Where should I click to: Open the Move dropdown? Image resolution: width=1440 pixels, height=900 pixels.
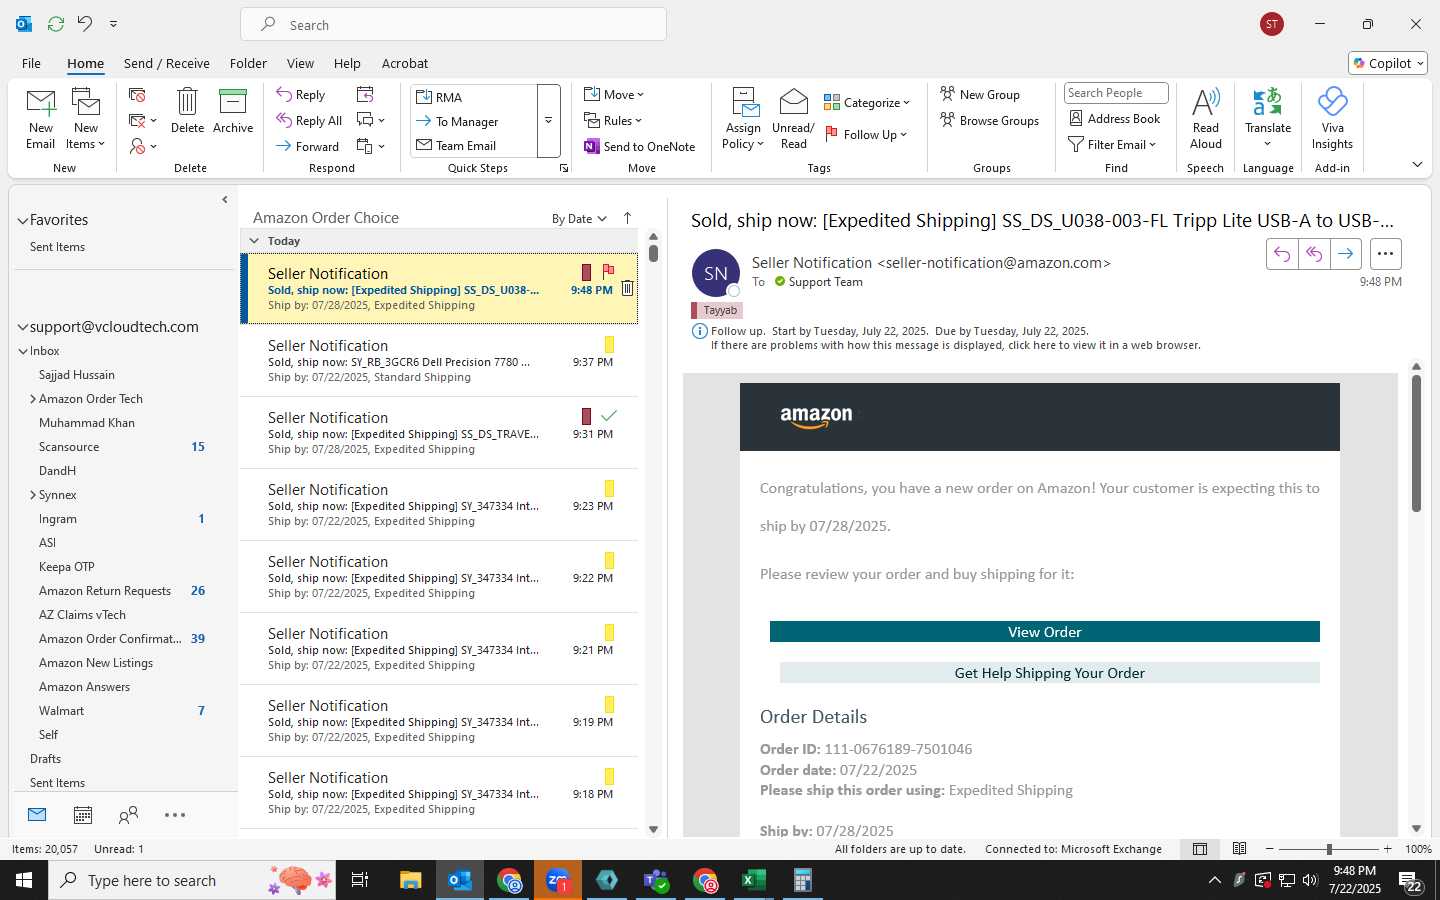click(x=614, y=94)
